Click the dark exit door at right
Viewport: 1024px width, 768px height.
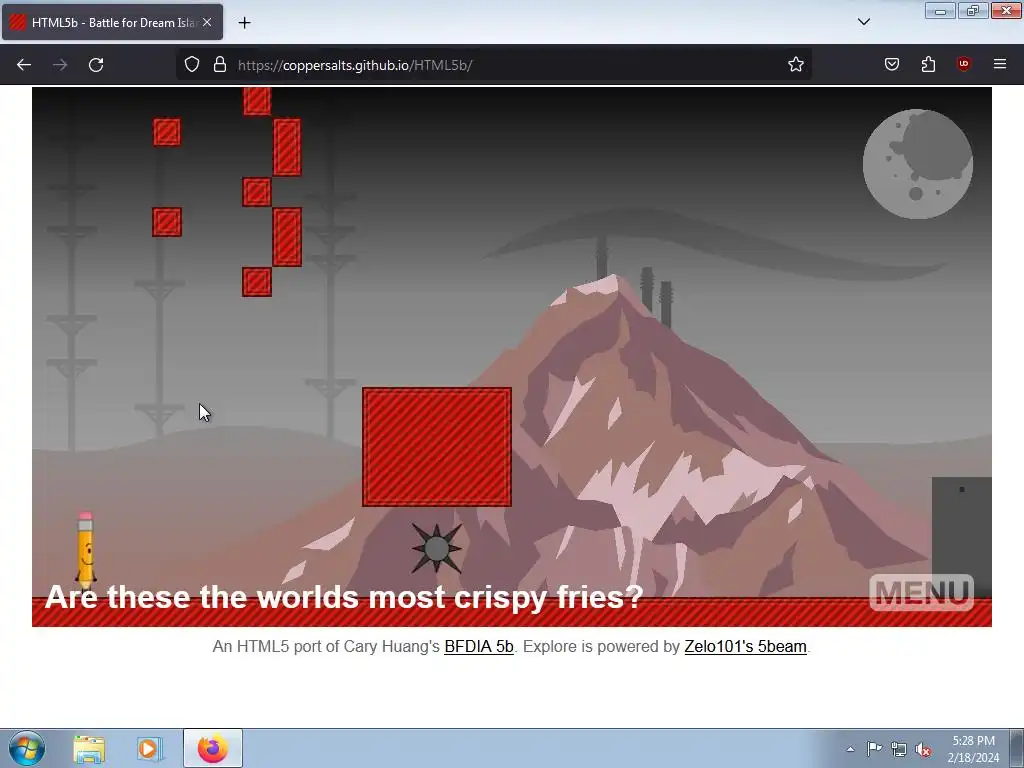961,537
